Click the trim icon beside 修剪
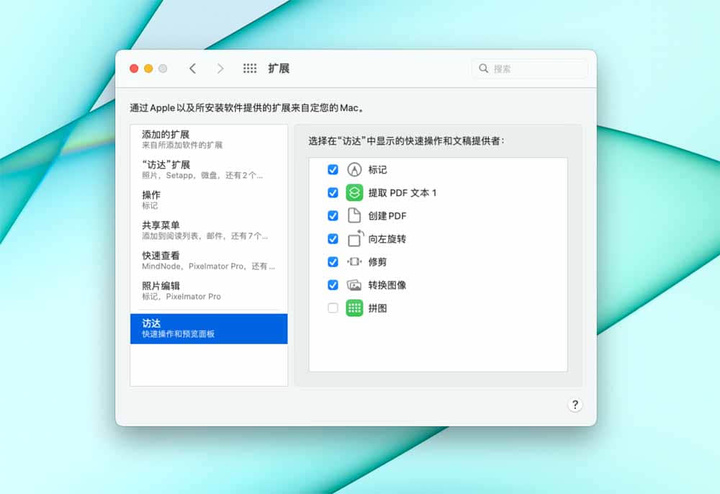Image resolution: width=720 pixels, height=494 pixels. pyautogui.click(x=354, y=262)
